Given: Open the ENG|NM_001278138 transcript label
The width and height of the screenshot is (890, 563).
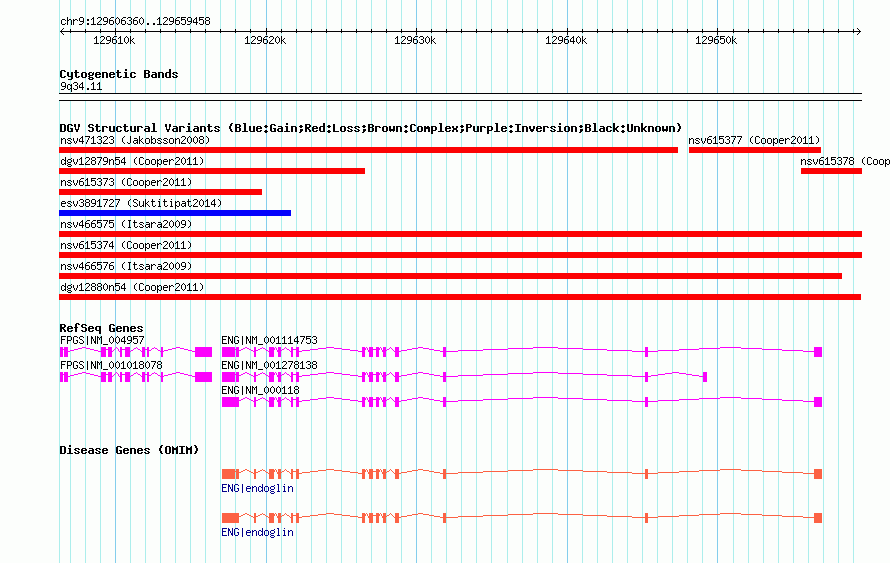Looking at the screenshot, I should click(x=270, y=365).
